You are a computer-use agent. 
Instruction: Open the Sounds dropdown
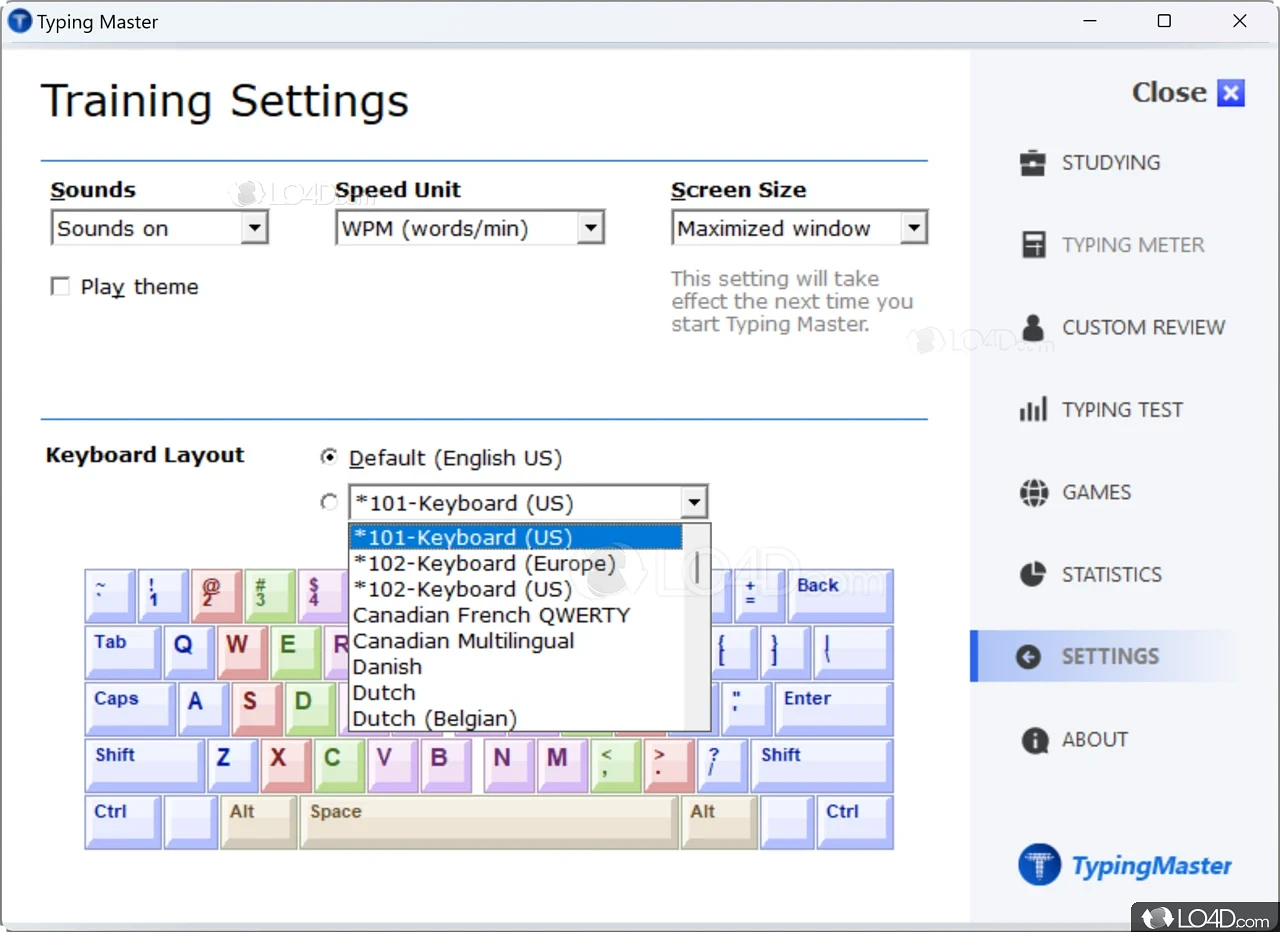255,228
